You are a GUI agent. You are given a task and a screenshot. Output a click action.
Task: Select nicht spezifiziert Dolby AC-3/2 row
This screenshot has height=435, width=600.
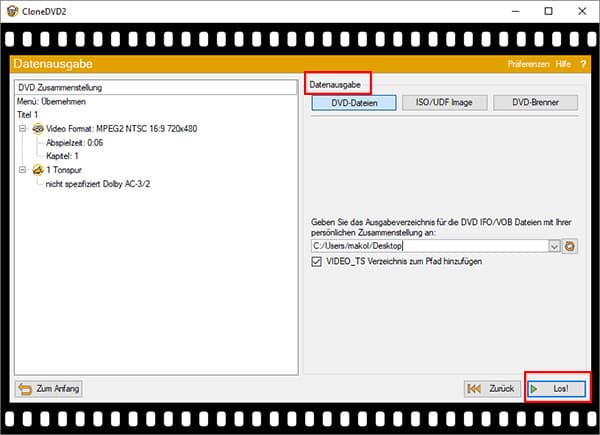pyautogui.click(x=98, y=184)
